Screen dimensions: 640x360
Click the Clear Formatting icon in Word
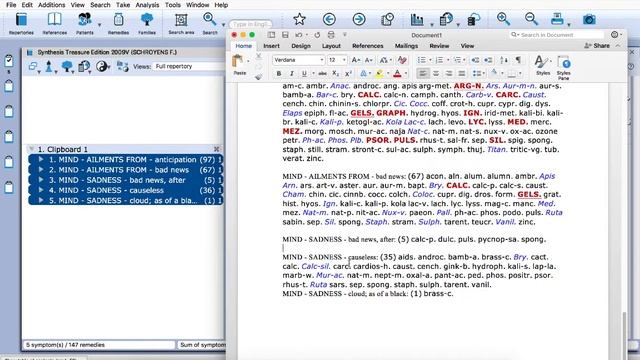(x=402, y=60)
